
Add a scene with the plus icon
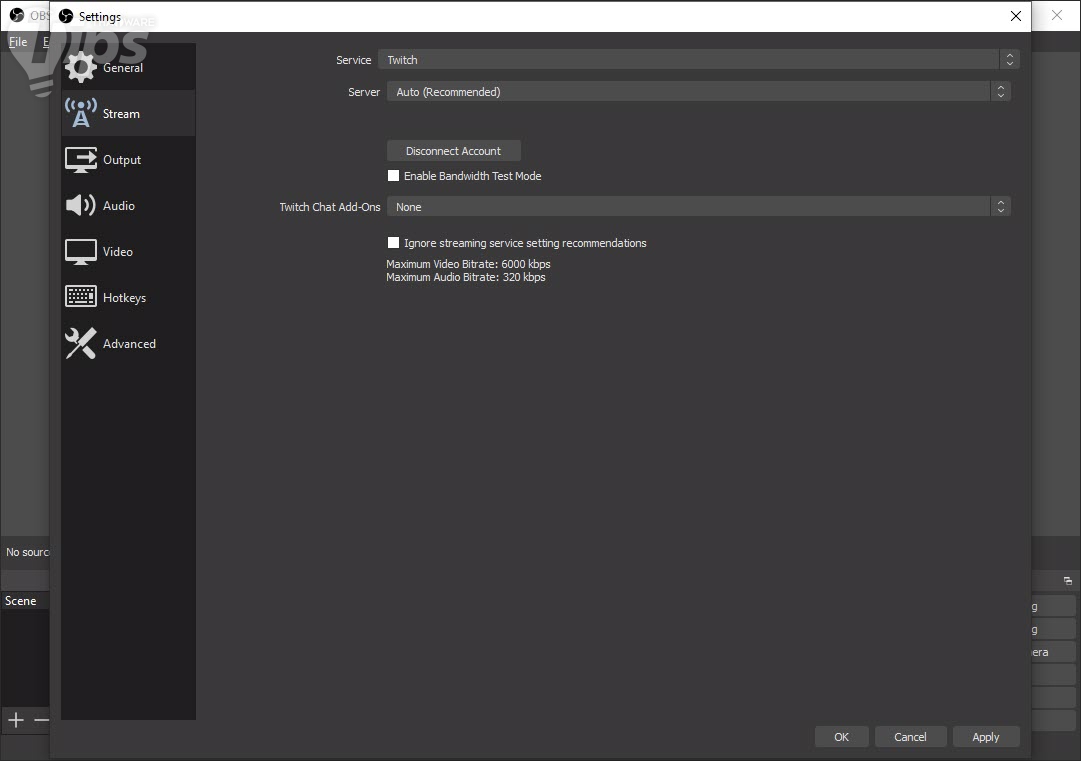tap(16, 720)
